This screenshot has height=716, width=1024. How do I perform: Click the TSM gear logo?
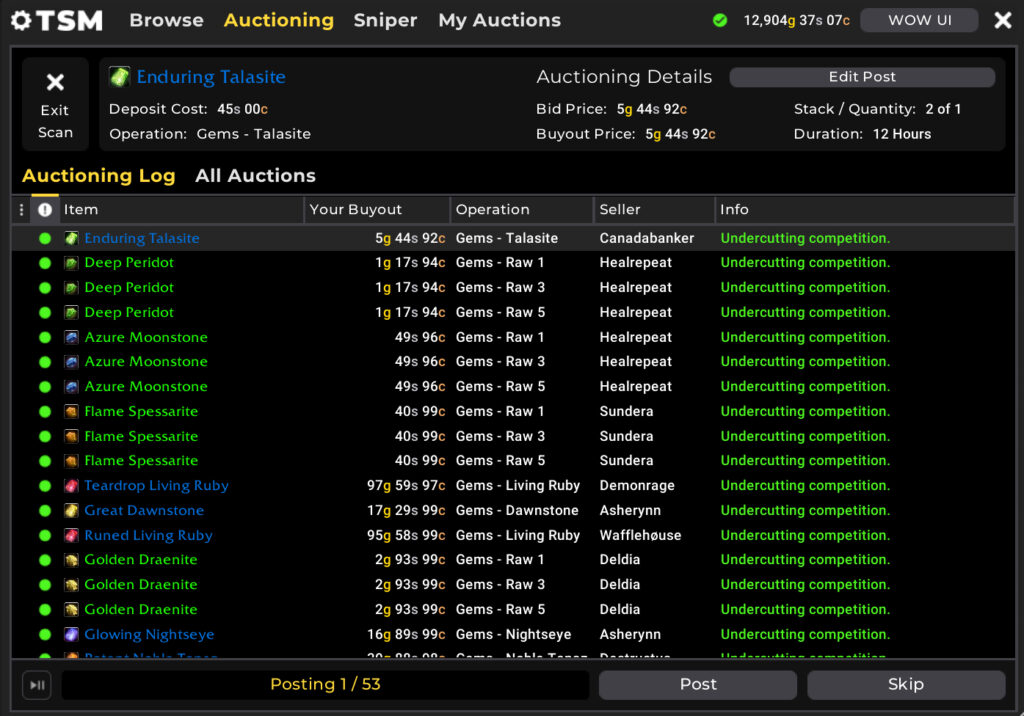23,20
